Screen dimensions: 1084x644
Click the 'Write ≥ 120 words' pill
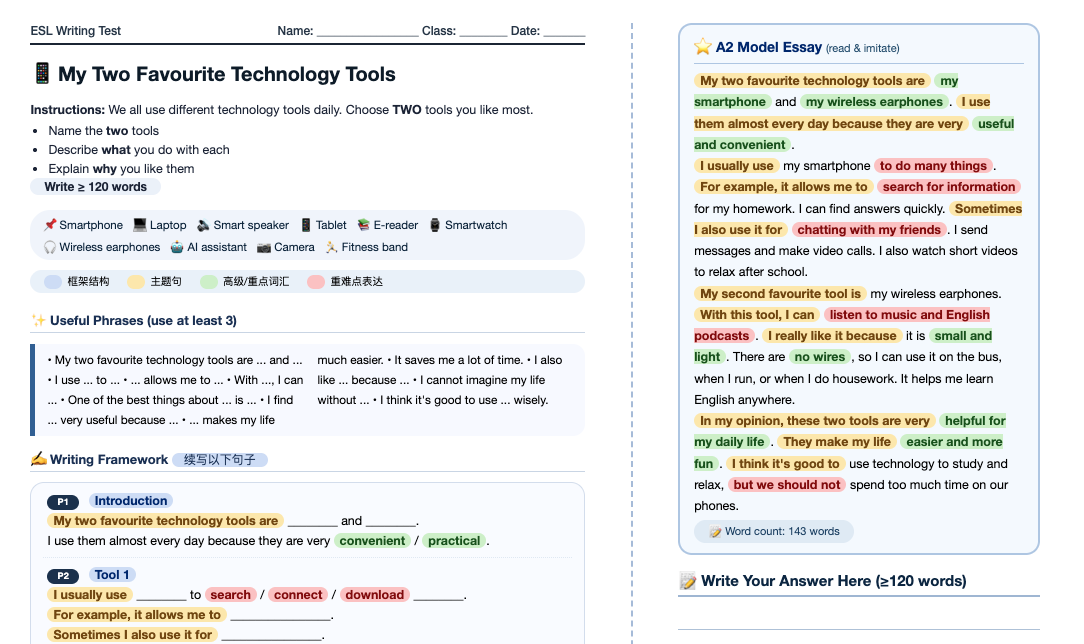95,187
